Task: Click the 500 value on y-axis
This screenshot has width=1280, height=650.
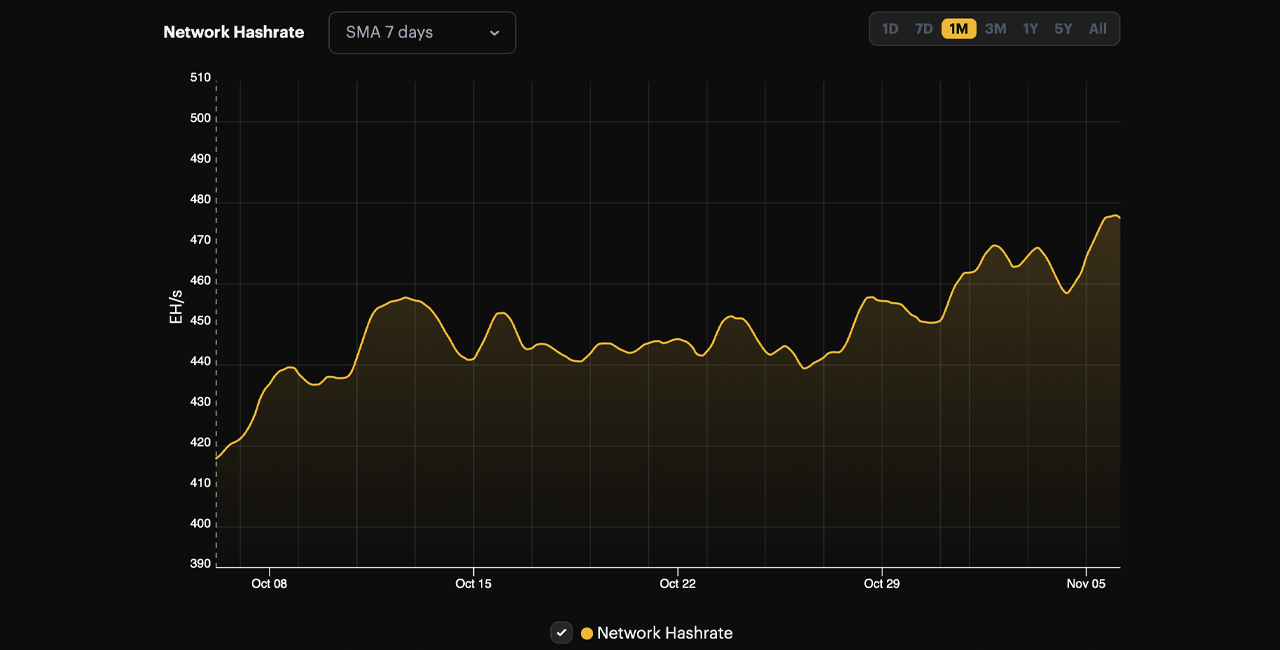Action: coord(200,118)
